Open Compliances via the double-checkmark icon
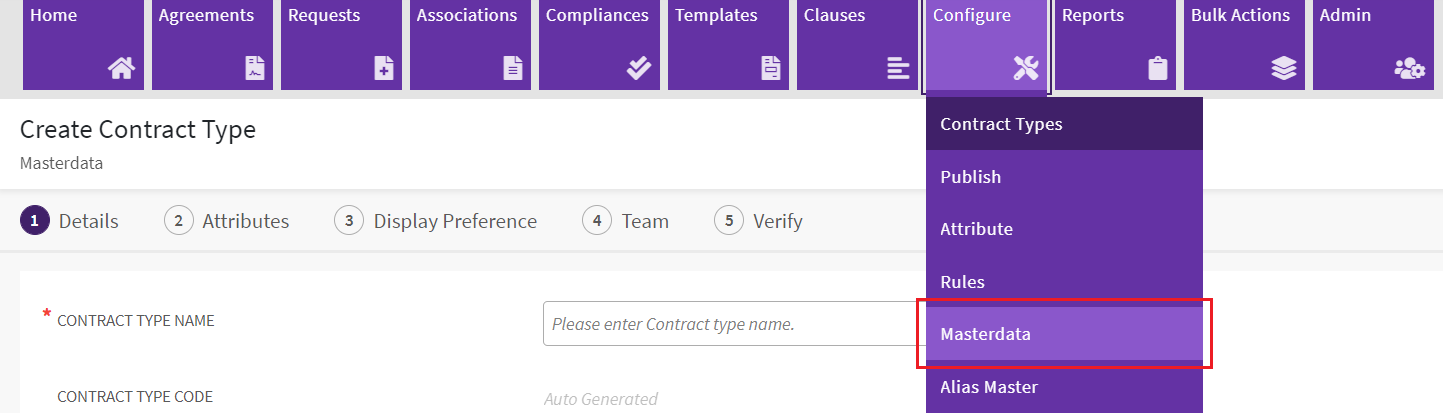This screenshot has height=413, width=1443. [638, 68]
